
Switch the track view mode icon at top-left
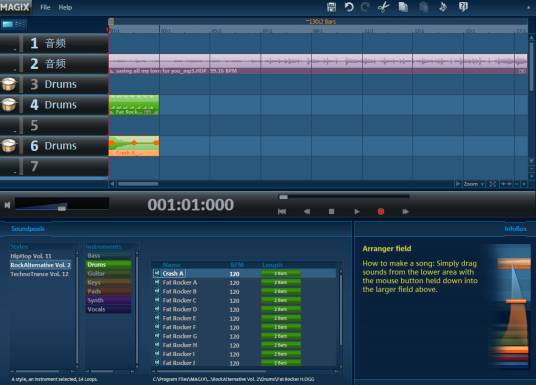[x=8, y=24]
